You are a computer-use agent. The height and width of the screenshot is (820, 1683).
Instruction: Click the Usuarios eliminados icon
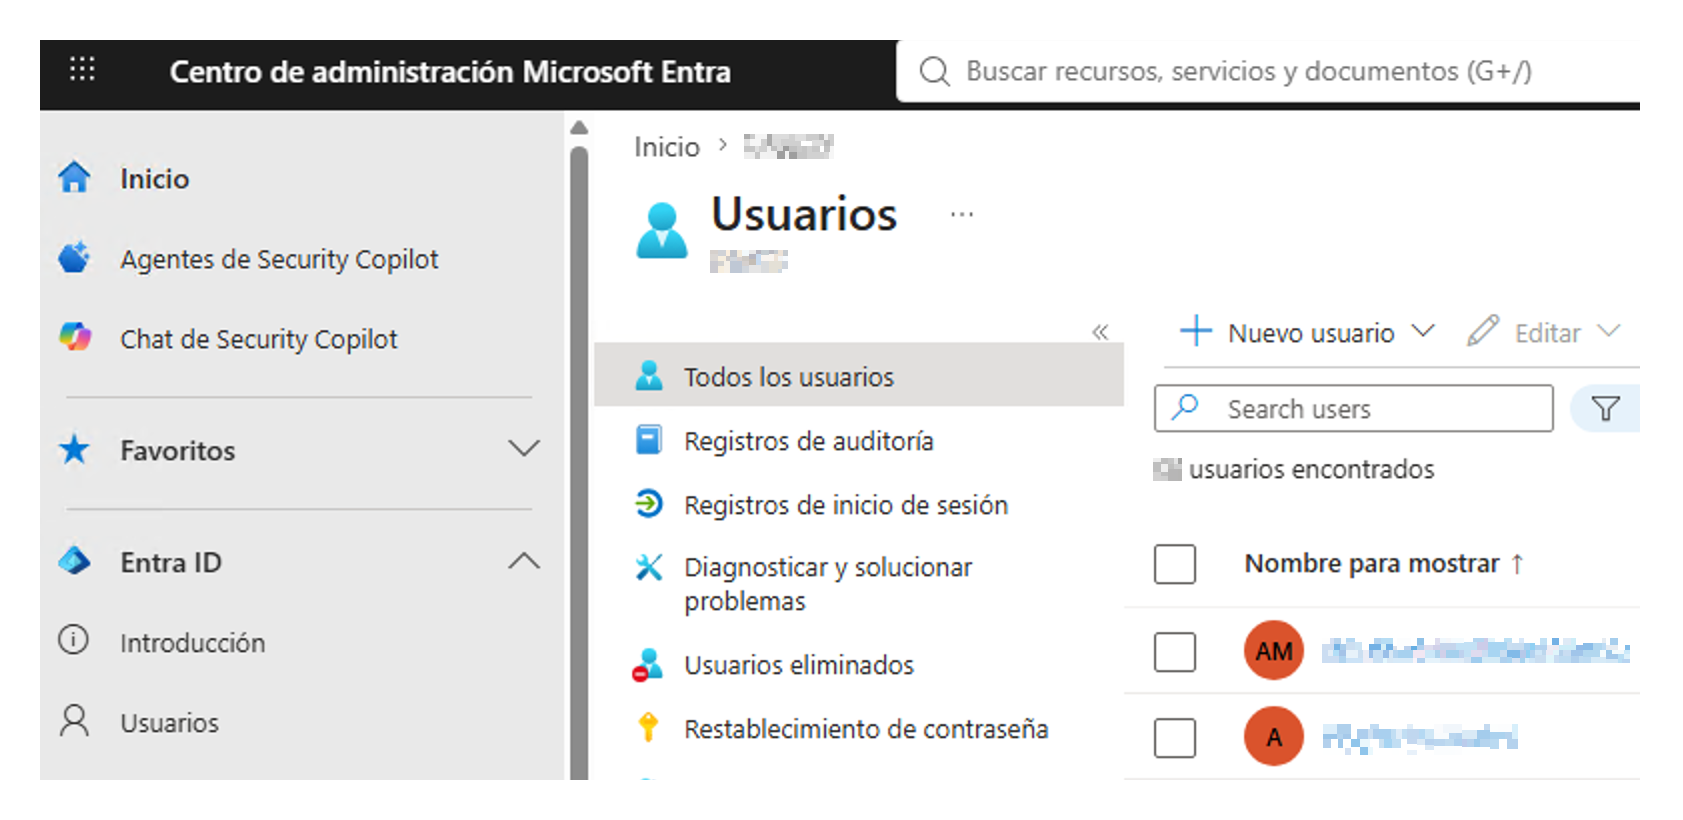click(648, 664)
